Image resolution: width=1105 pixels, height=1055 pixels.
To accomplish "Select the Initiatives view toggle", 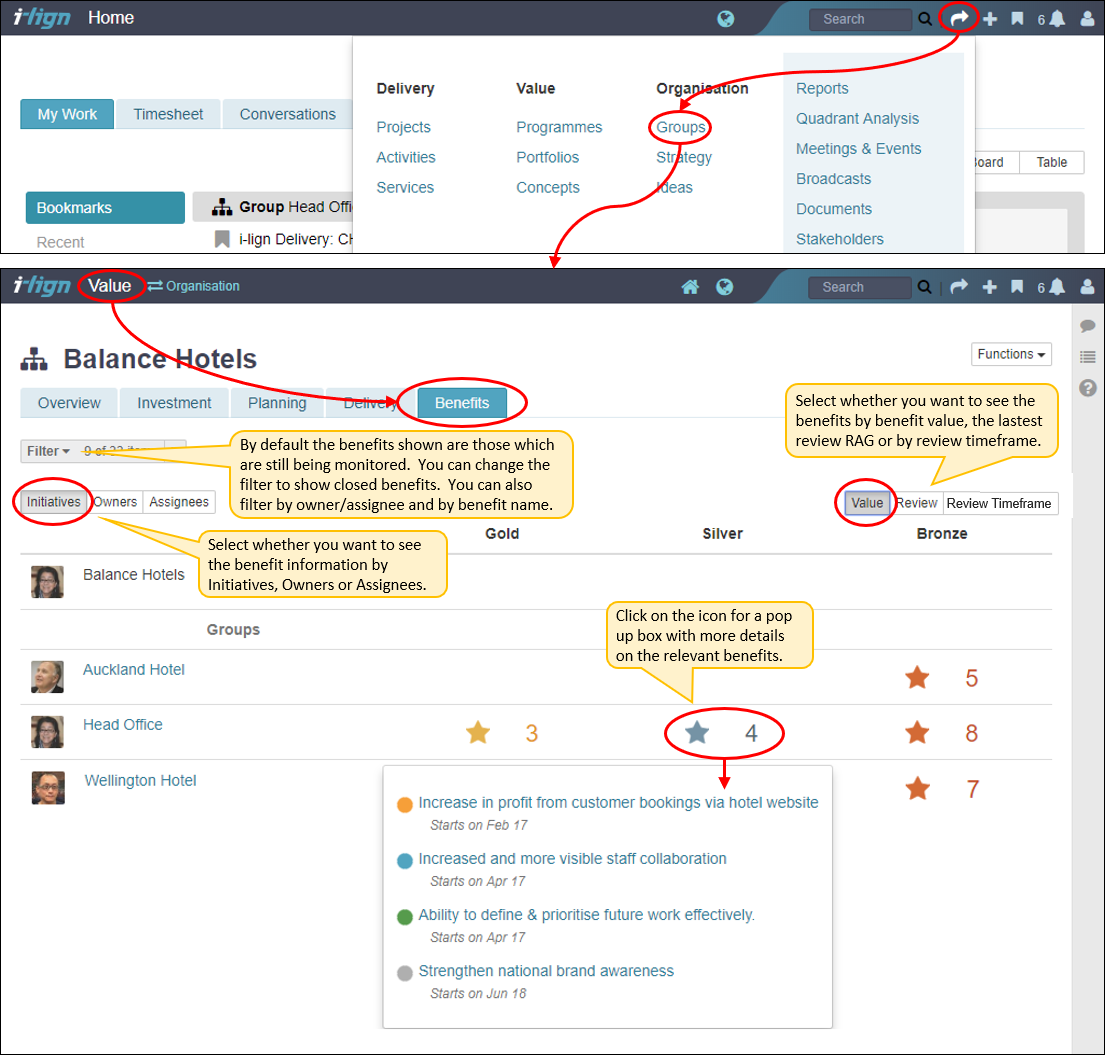I will tap(54, 502).
